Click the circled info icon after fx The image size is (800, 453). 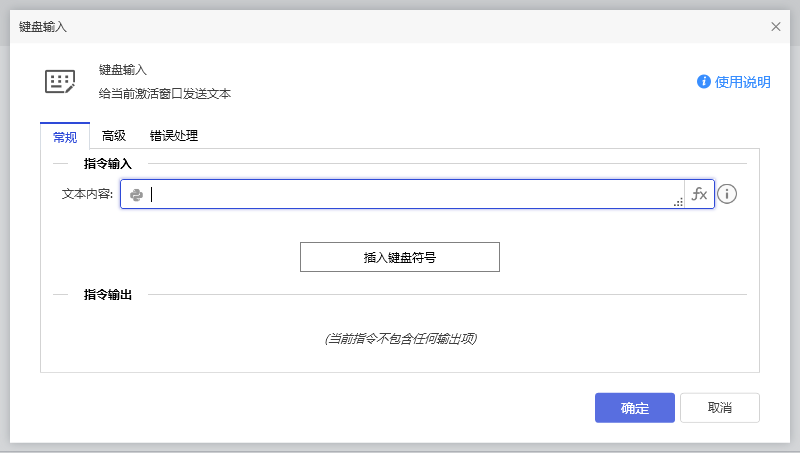click(x=727, y=194)
